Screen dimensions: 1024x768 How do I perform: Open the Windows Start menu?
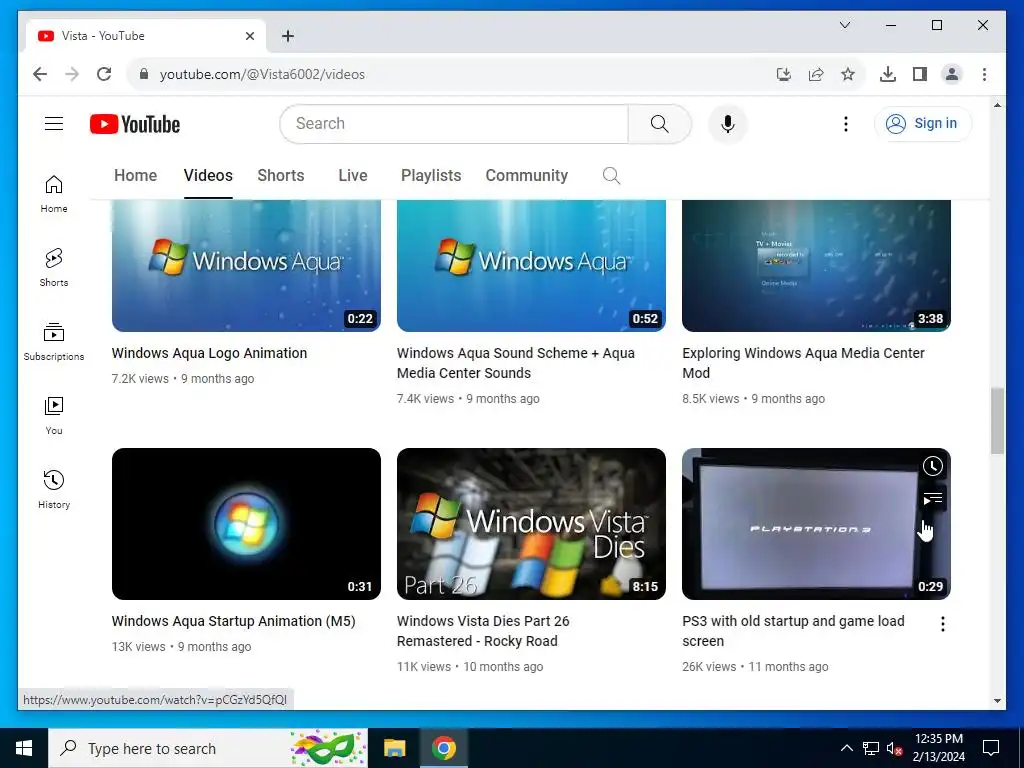click(x=24, y=748)
